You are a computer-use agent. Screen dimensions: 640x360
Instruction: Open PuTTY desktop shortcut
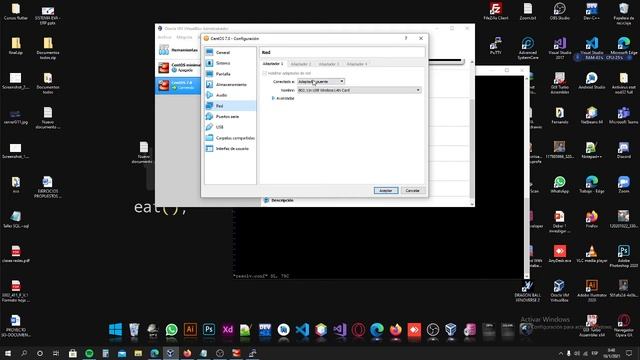[496, 46]
